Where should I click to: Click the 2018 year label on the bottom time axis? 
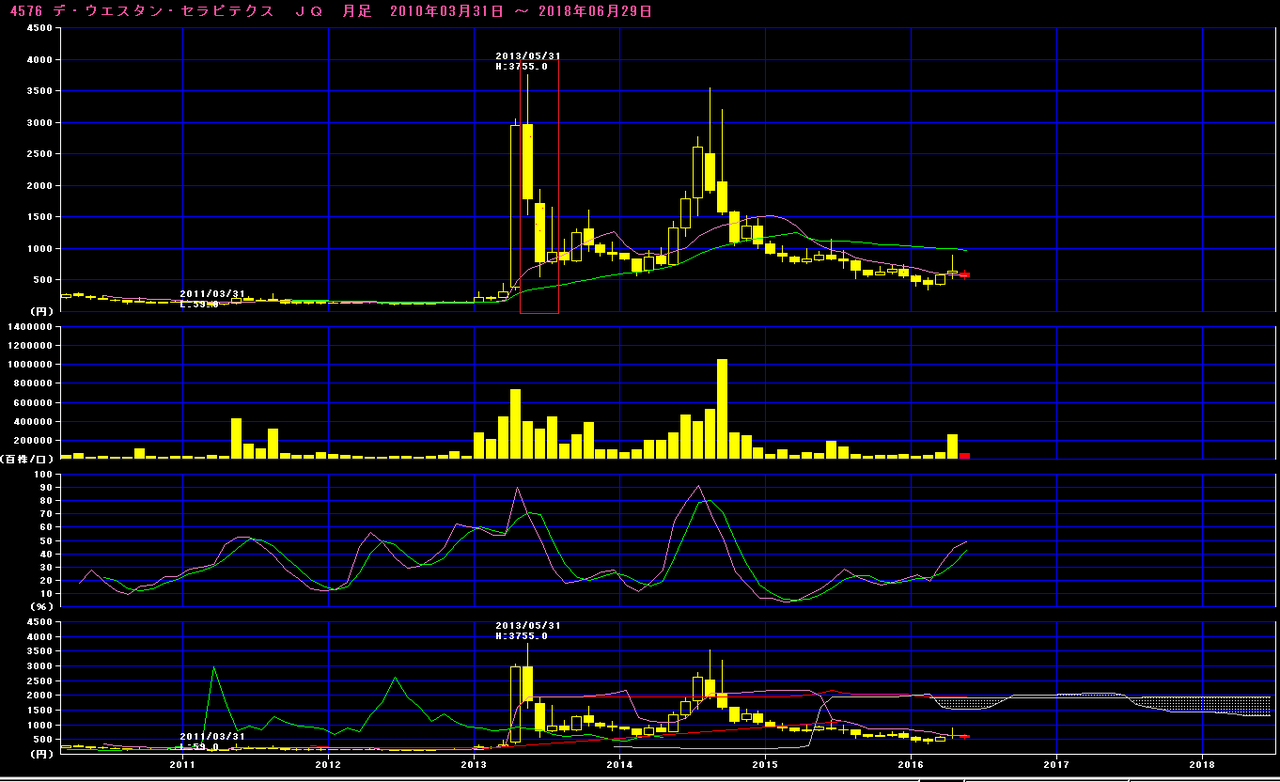tap(1202, 764)
